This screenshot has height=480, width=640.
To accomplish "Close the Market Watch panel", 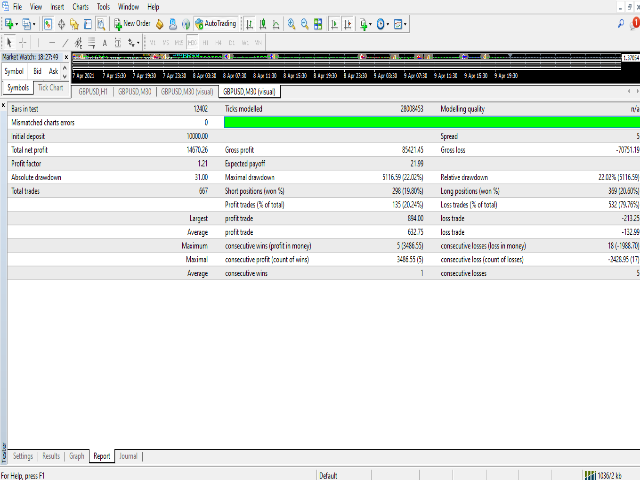I will point(66,57).
